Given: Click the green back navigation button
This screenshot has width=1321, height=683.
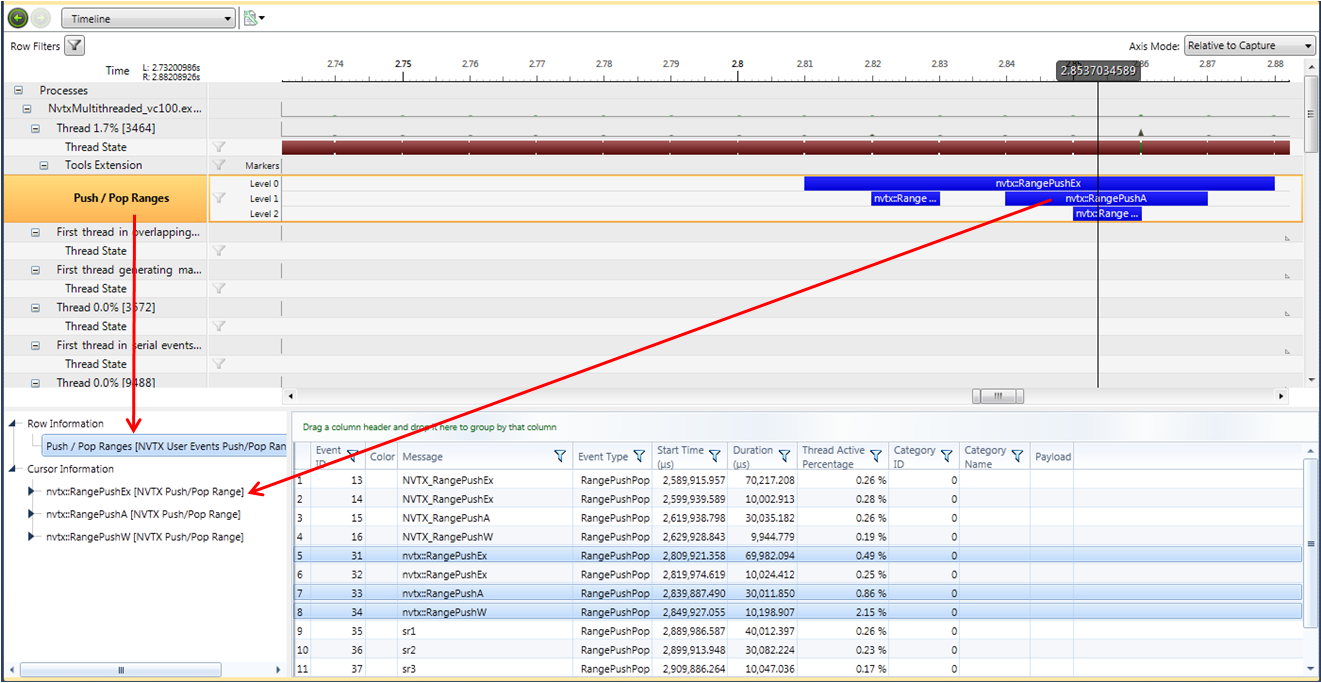Looking at the screenshot, I should click(x=17, y=18).
